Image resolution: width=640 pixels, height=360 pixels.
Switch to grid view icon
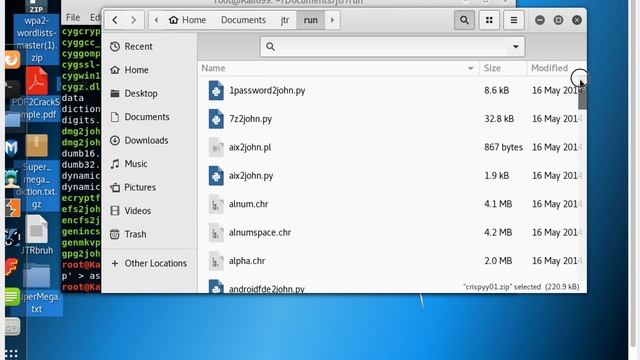489,20
